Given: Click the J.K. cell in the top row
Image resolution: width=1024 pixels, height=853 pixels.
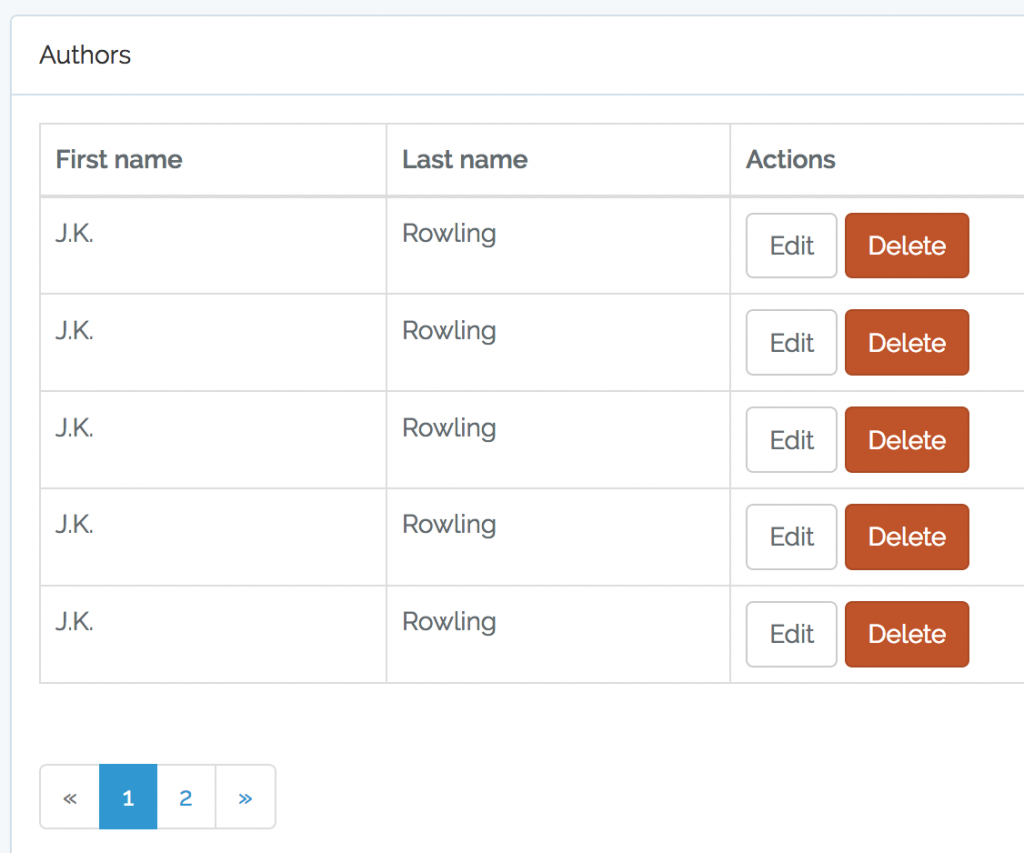Looking at the screenshot, I should (x=75, y=233).
